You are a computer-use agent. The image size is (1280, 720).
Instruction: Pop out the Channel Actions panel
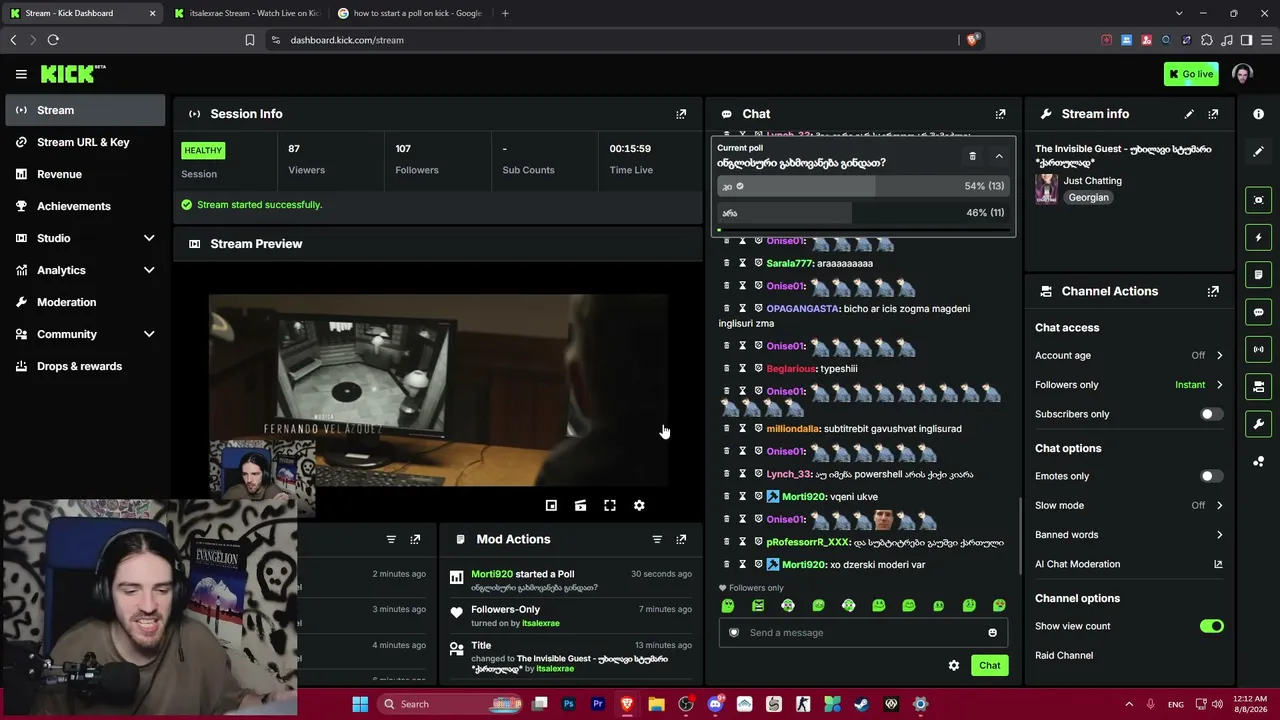point(1213,291)
